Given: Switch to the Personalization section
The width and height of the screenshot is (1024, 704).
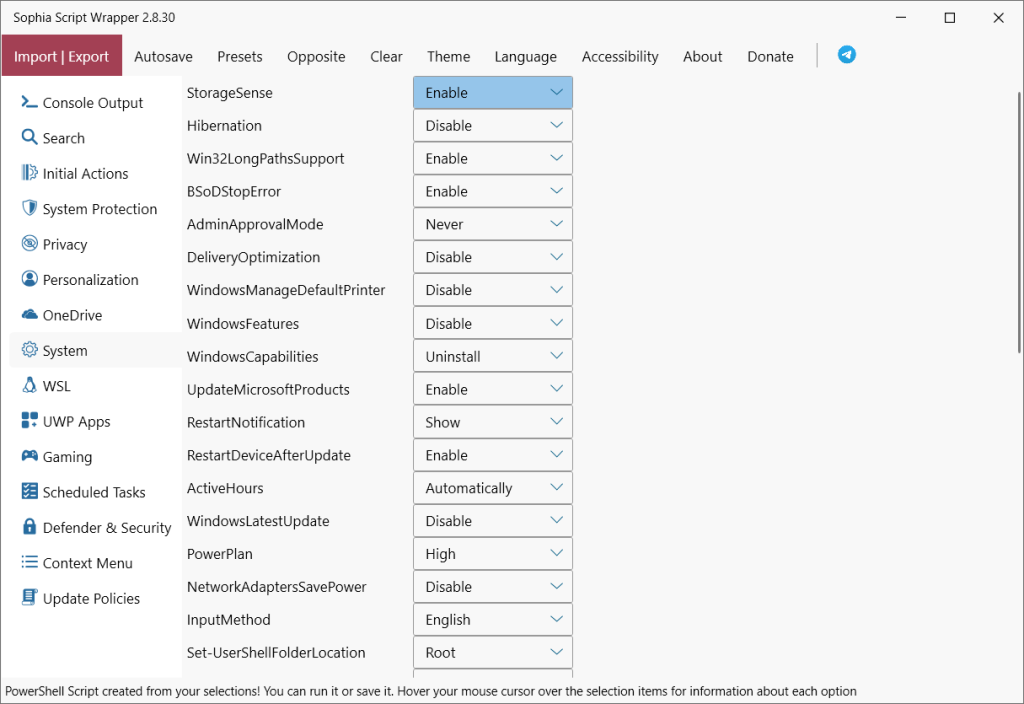Looking at the screenshot, I should [95, 280].
